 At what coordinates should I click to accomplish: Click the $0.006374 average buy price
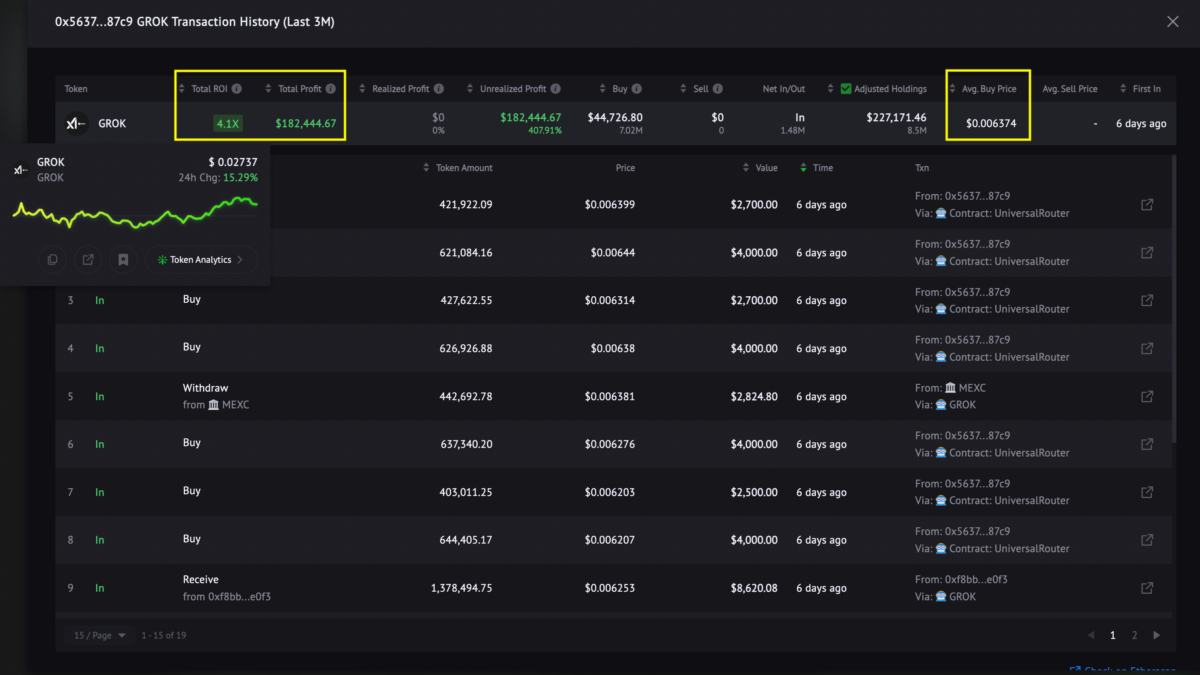tap(991, 124)
